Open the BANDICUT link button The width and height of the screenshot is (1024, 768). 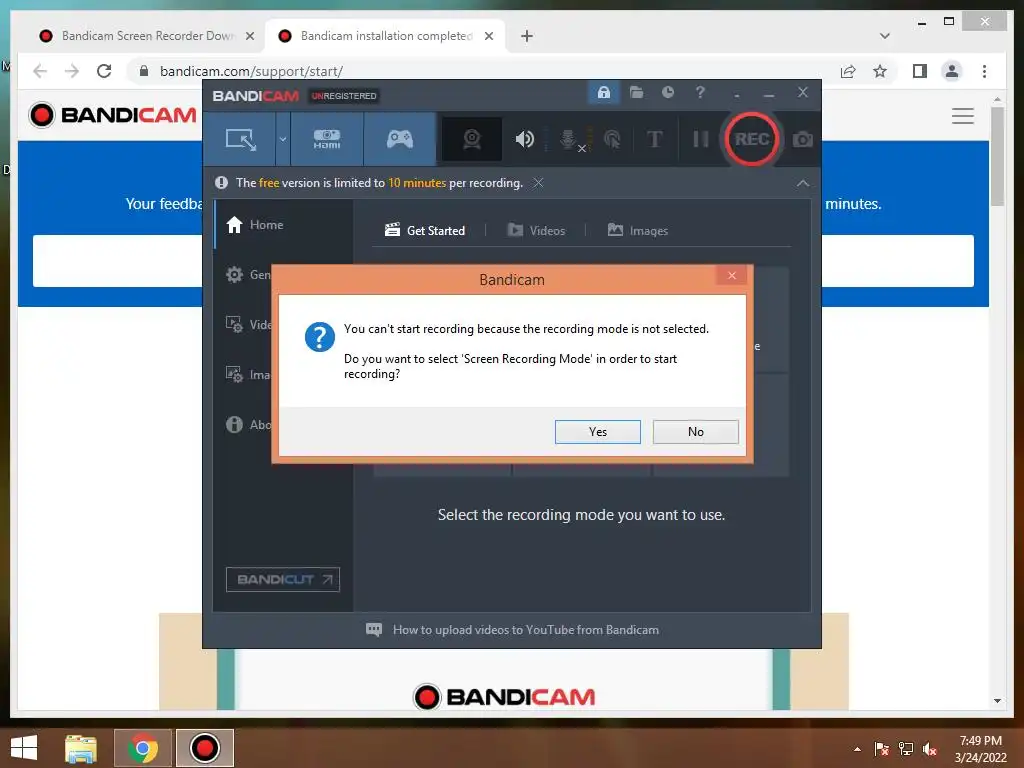[283, 579]
